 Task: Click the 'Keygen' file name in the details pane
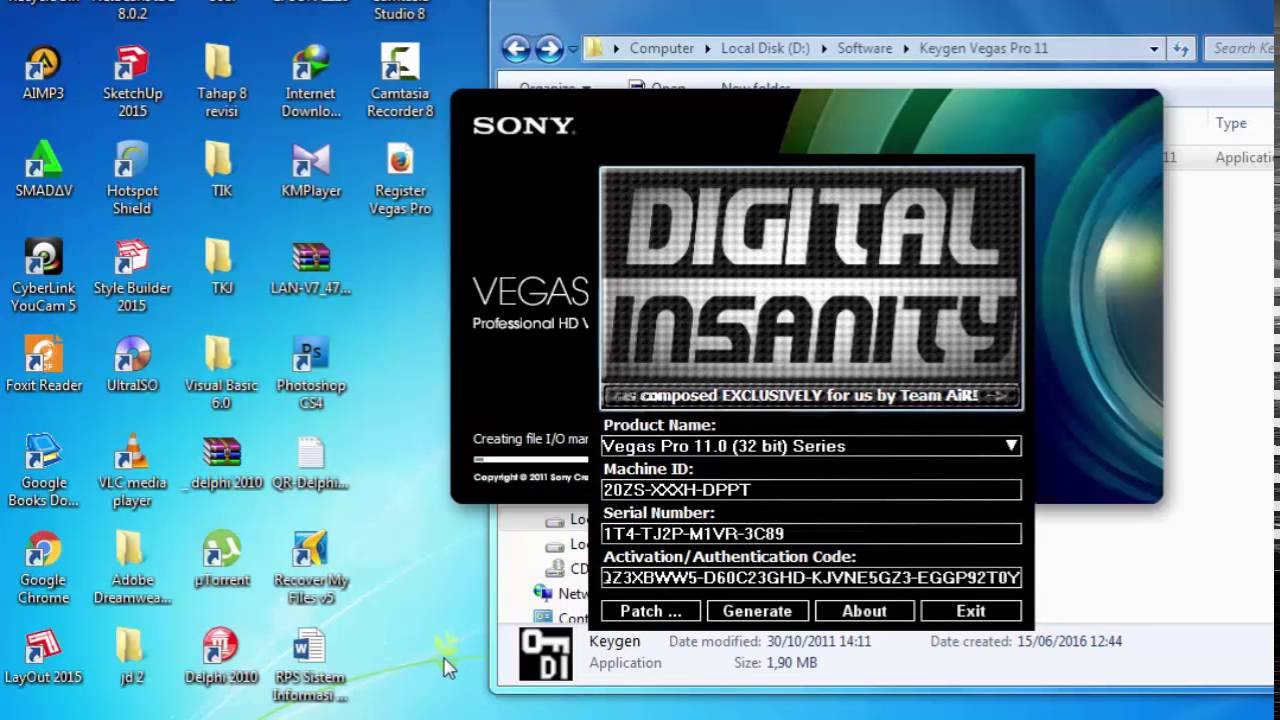(x=615, y=641)
